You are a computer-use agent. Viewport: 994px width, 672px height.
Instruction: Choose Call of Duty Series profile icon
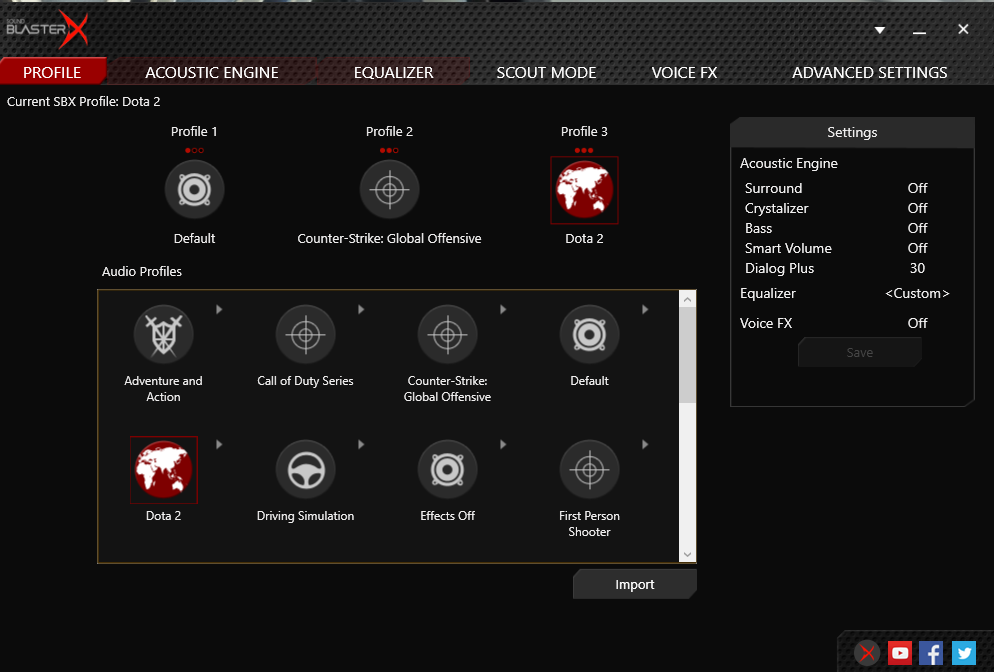305,335
